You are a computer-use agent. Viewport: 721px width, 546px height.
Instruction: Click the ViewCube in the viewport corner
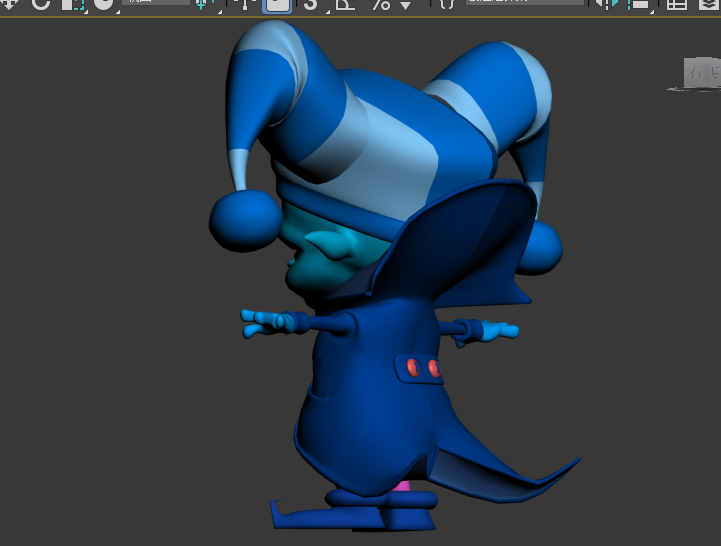[x=700, y=73]
